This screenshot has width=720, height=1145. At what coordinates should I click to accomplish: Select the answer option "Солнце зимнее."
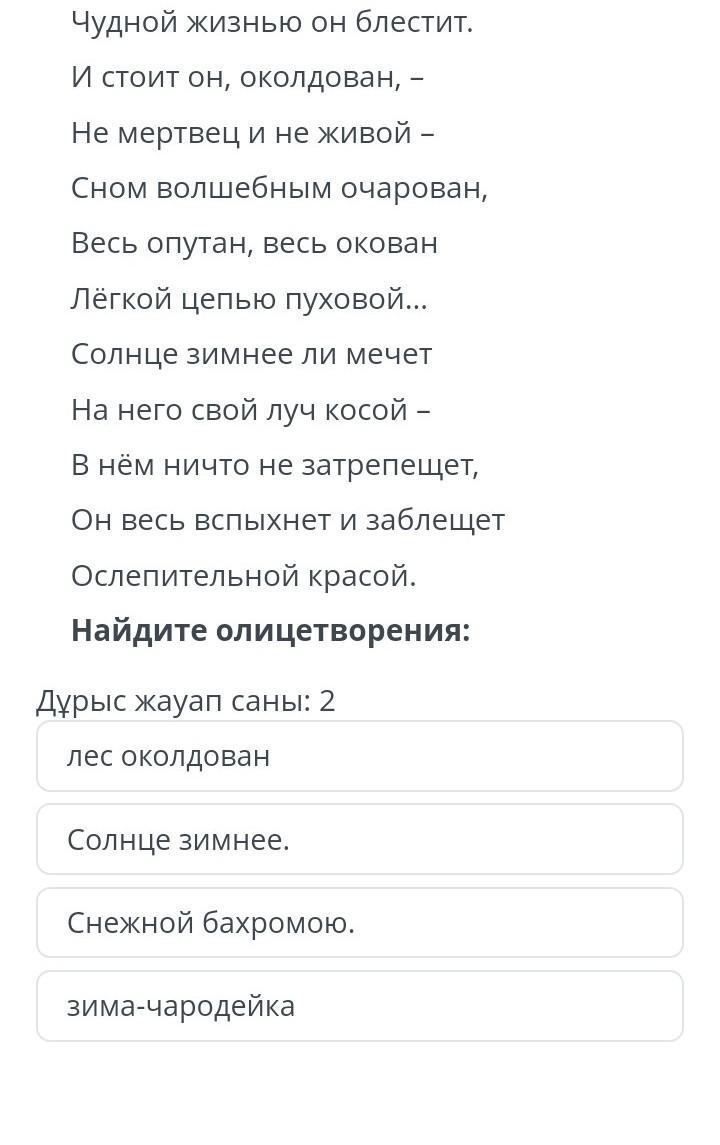[359, 839]
